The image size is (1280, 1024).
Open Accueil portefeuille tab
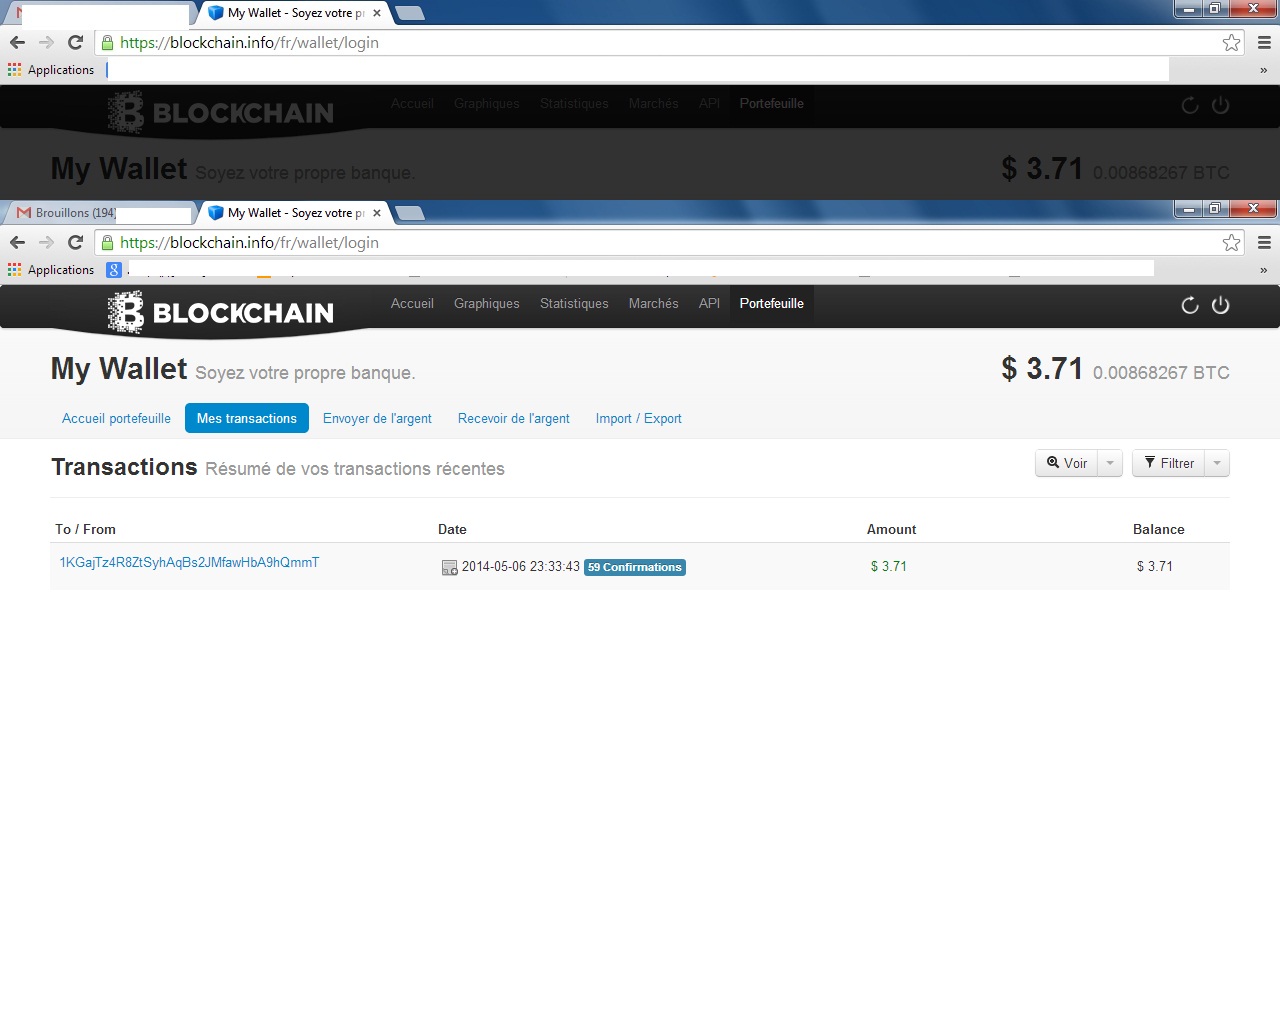tap(116, 418)
